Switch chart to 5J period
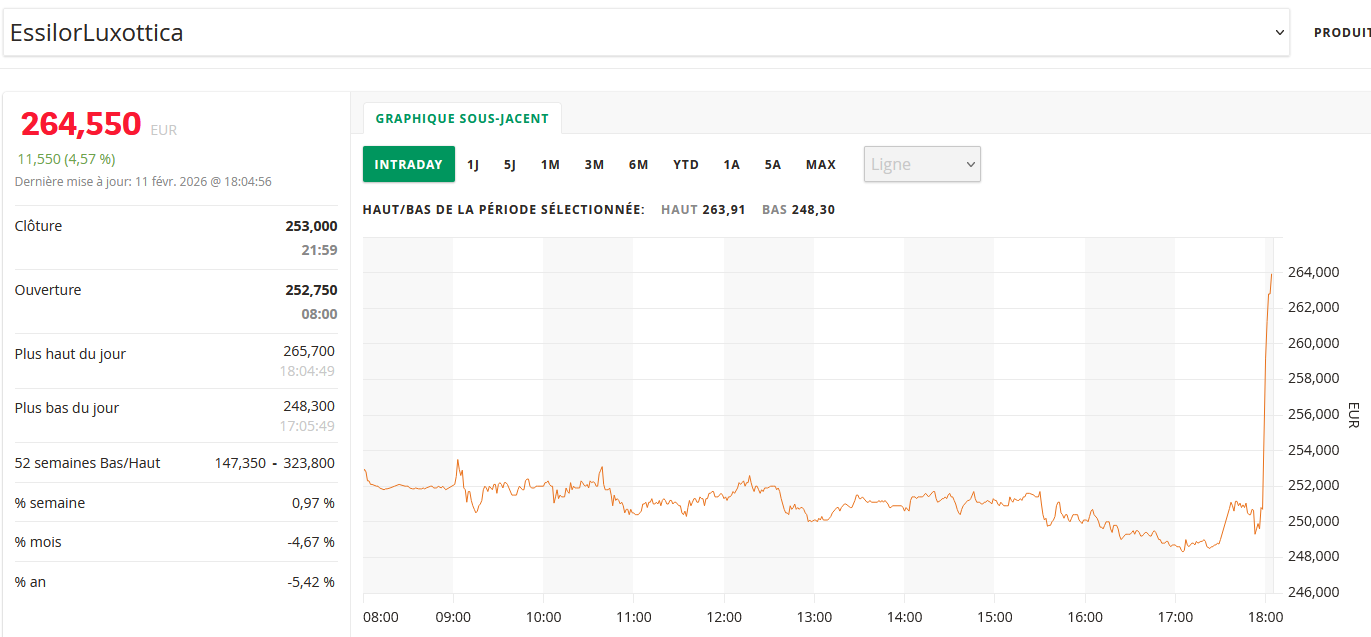The width and height of the screenshot is (1371, 637). 510,165
